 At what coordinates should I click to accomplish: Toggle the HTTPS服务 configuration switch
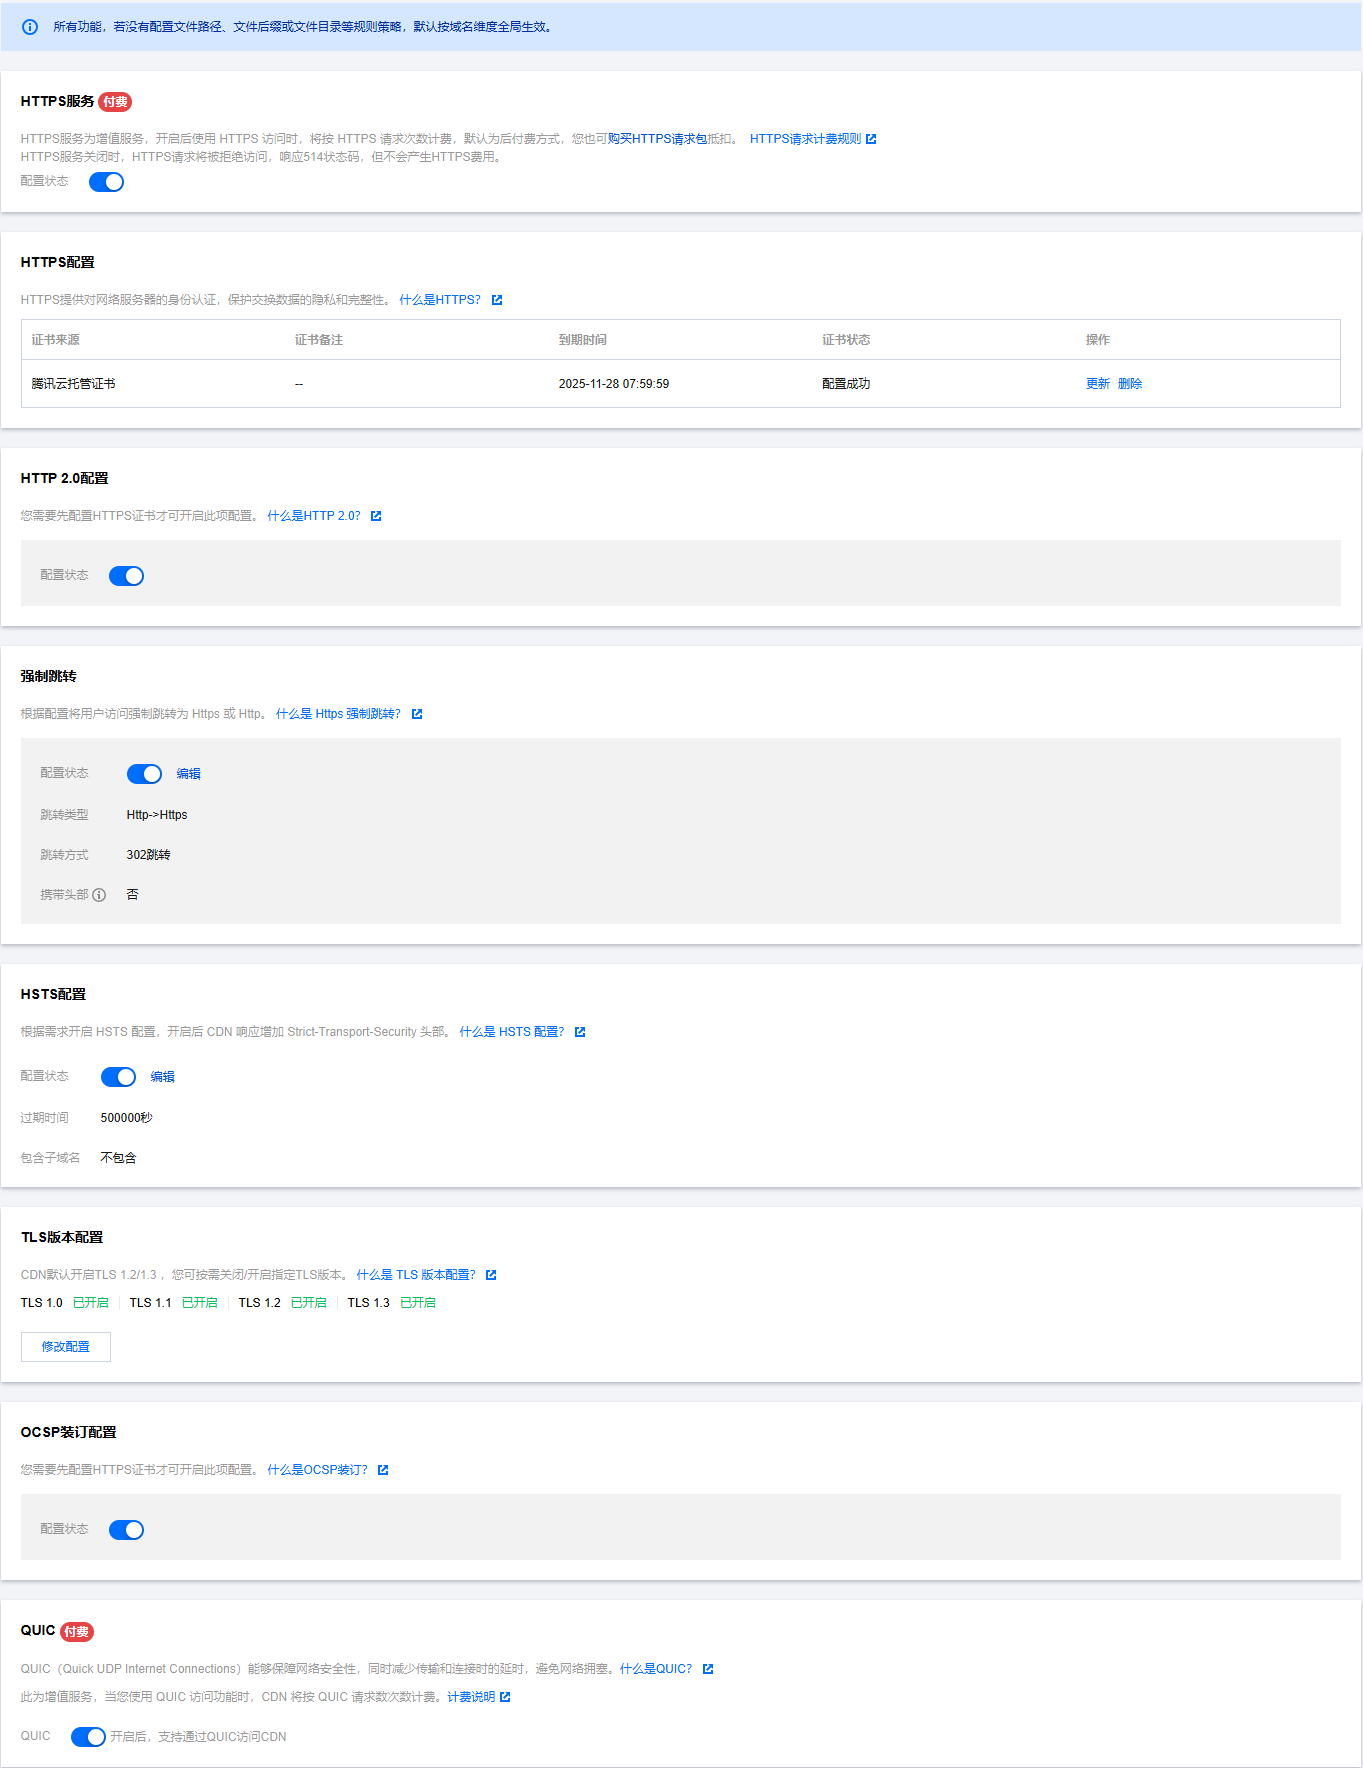click(106, 182)
